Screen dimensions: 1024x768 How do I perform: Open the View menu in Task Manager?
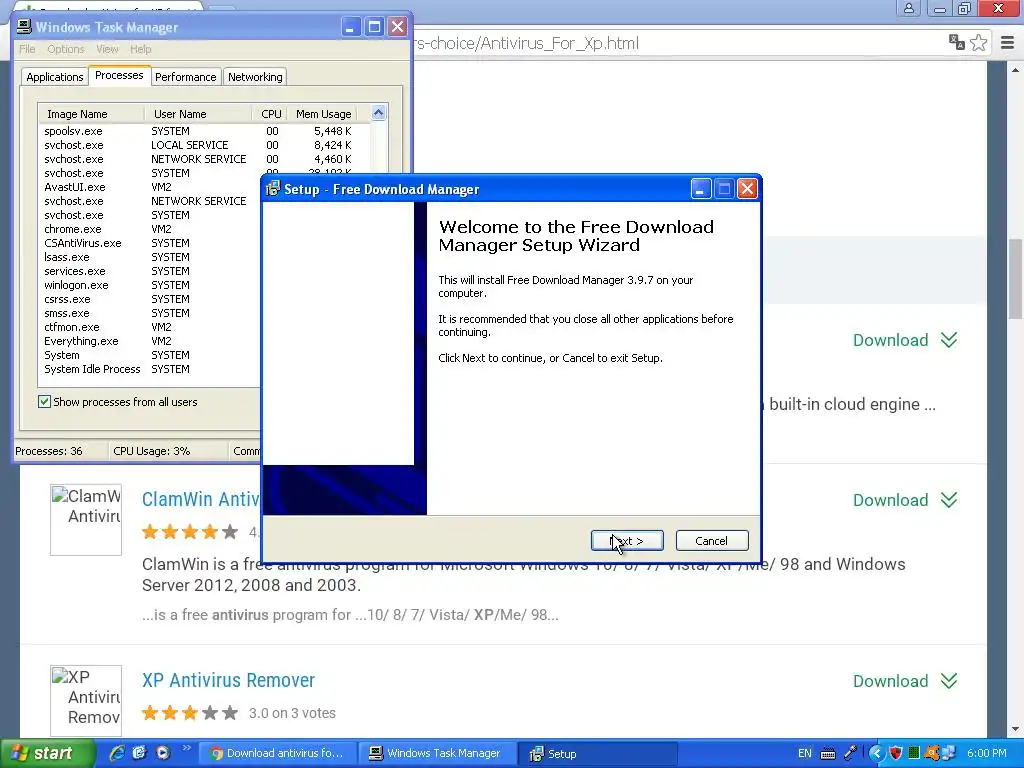pyautogui.click(x=107, y=49)
